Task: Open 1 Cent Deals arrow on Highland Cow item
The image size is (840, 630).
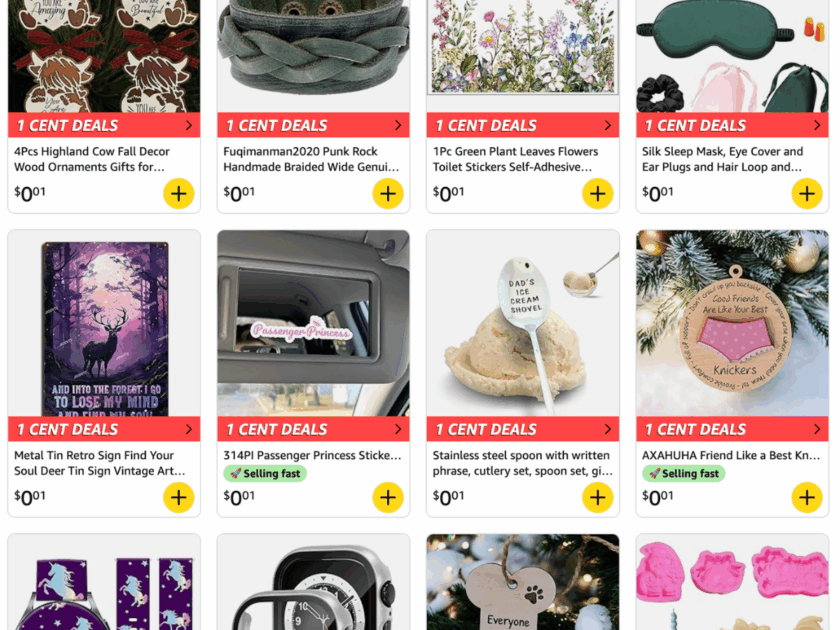Action: tap(189, 125)
